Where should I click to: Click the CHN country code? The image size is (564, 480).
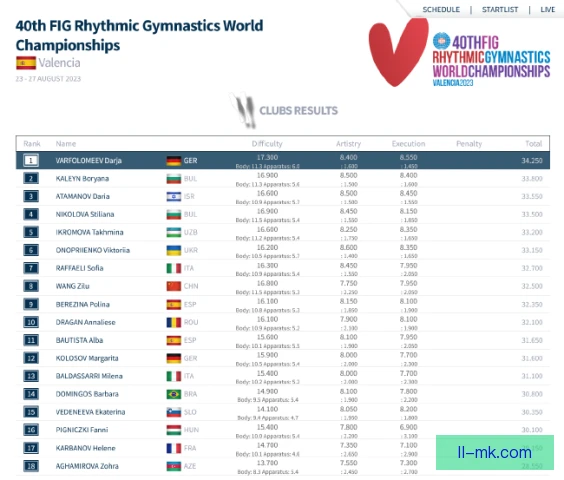191,286
